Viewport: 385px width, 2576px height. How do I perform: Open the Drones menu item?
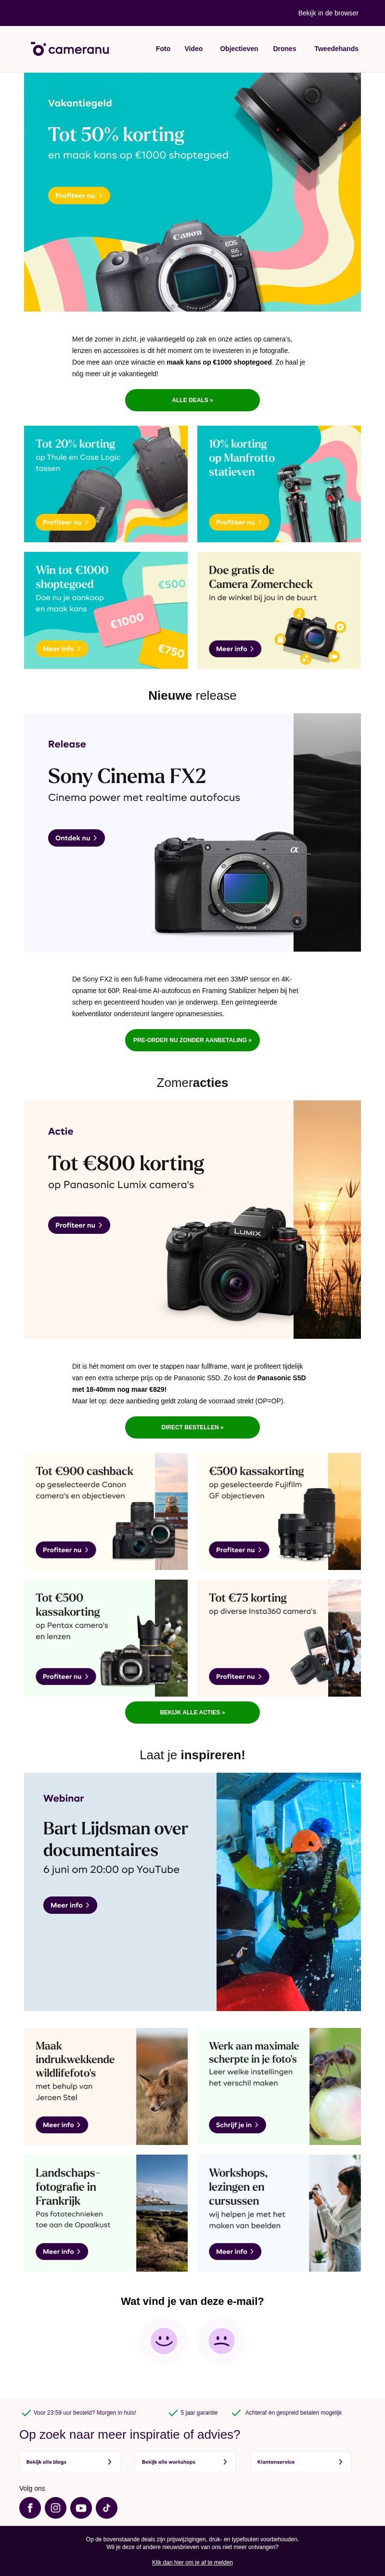coord(285,49)
